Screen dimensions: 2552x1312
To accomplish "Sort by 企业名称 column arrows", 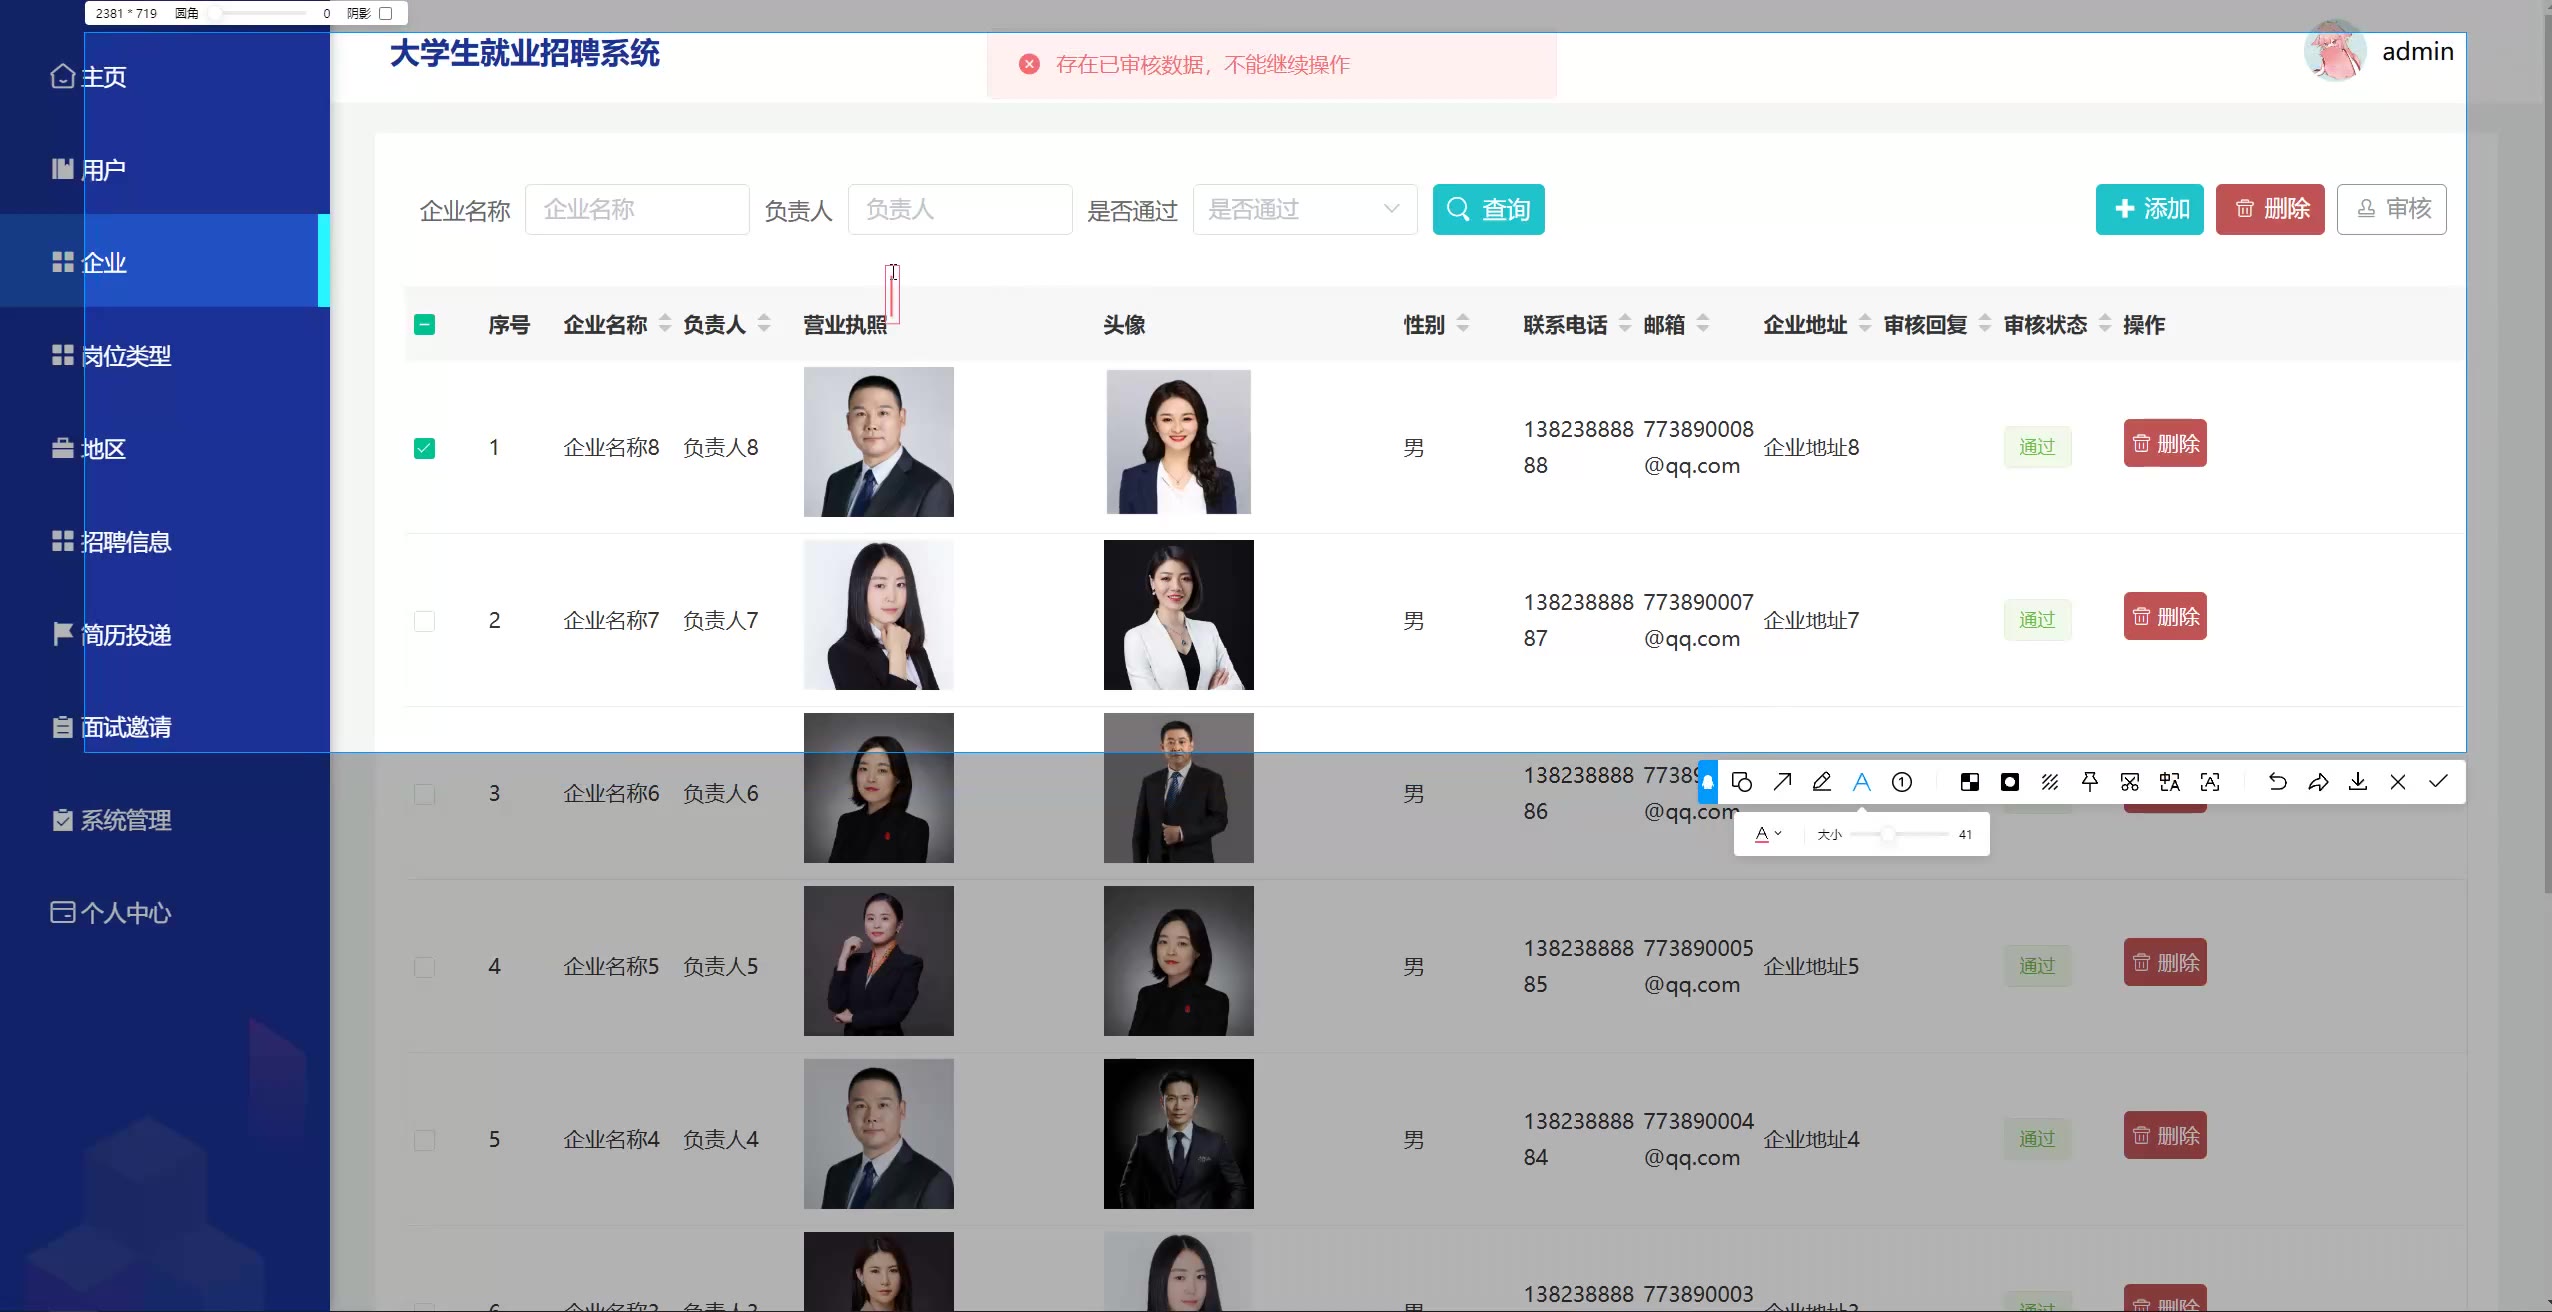I will [665, 323].
